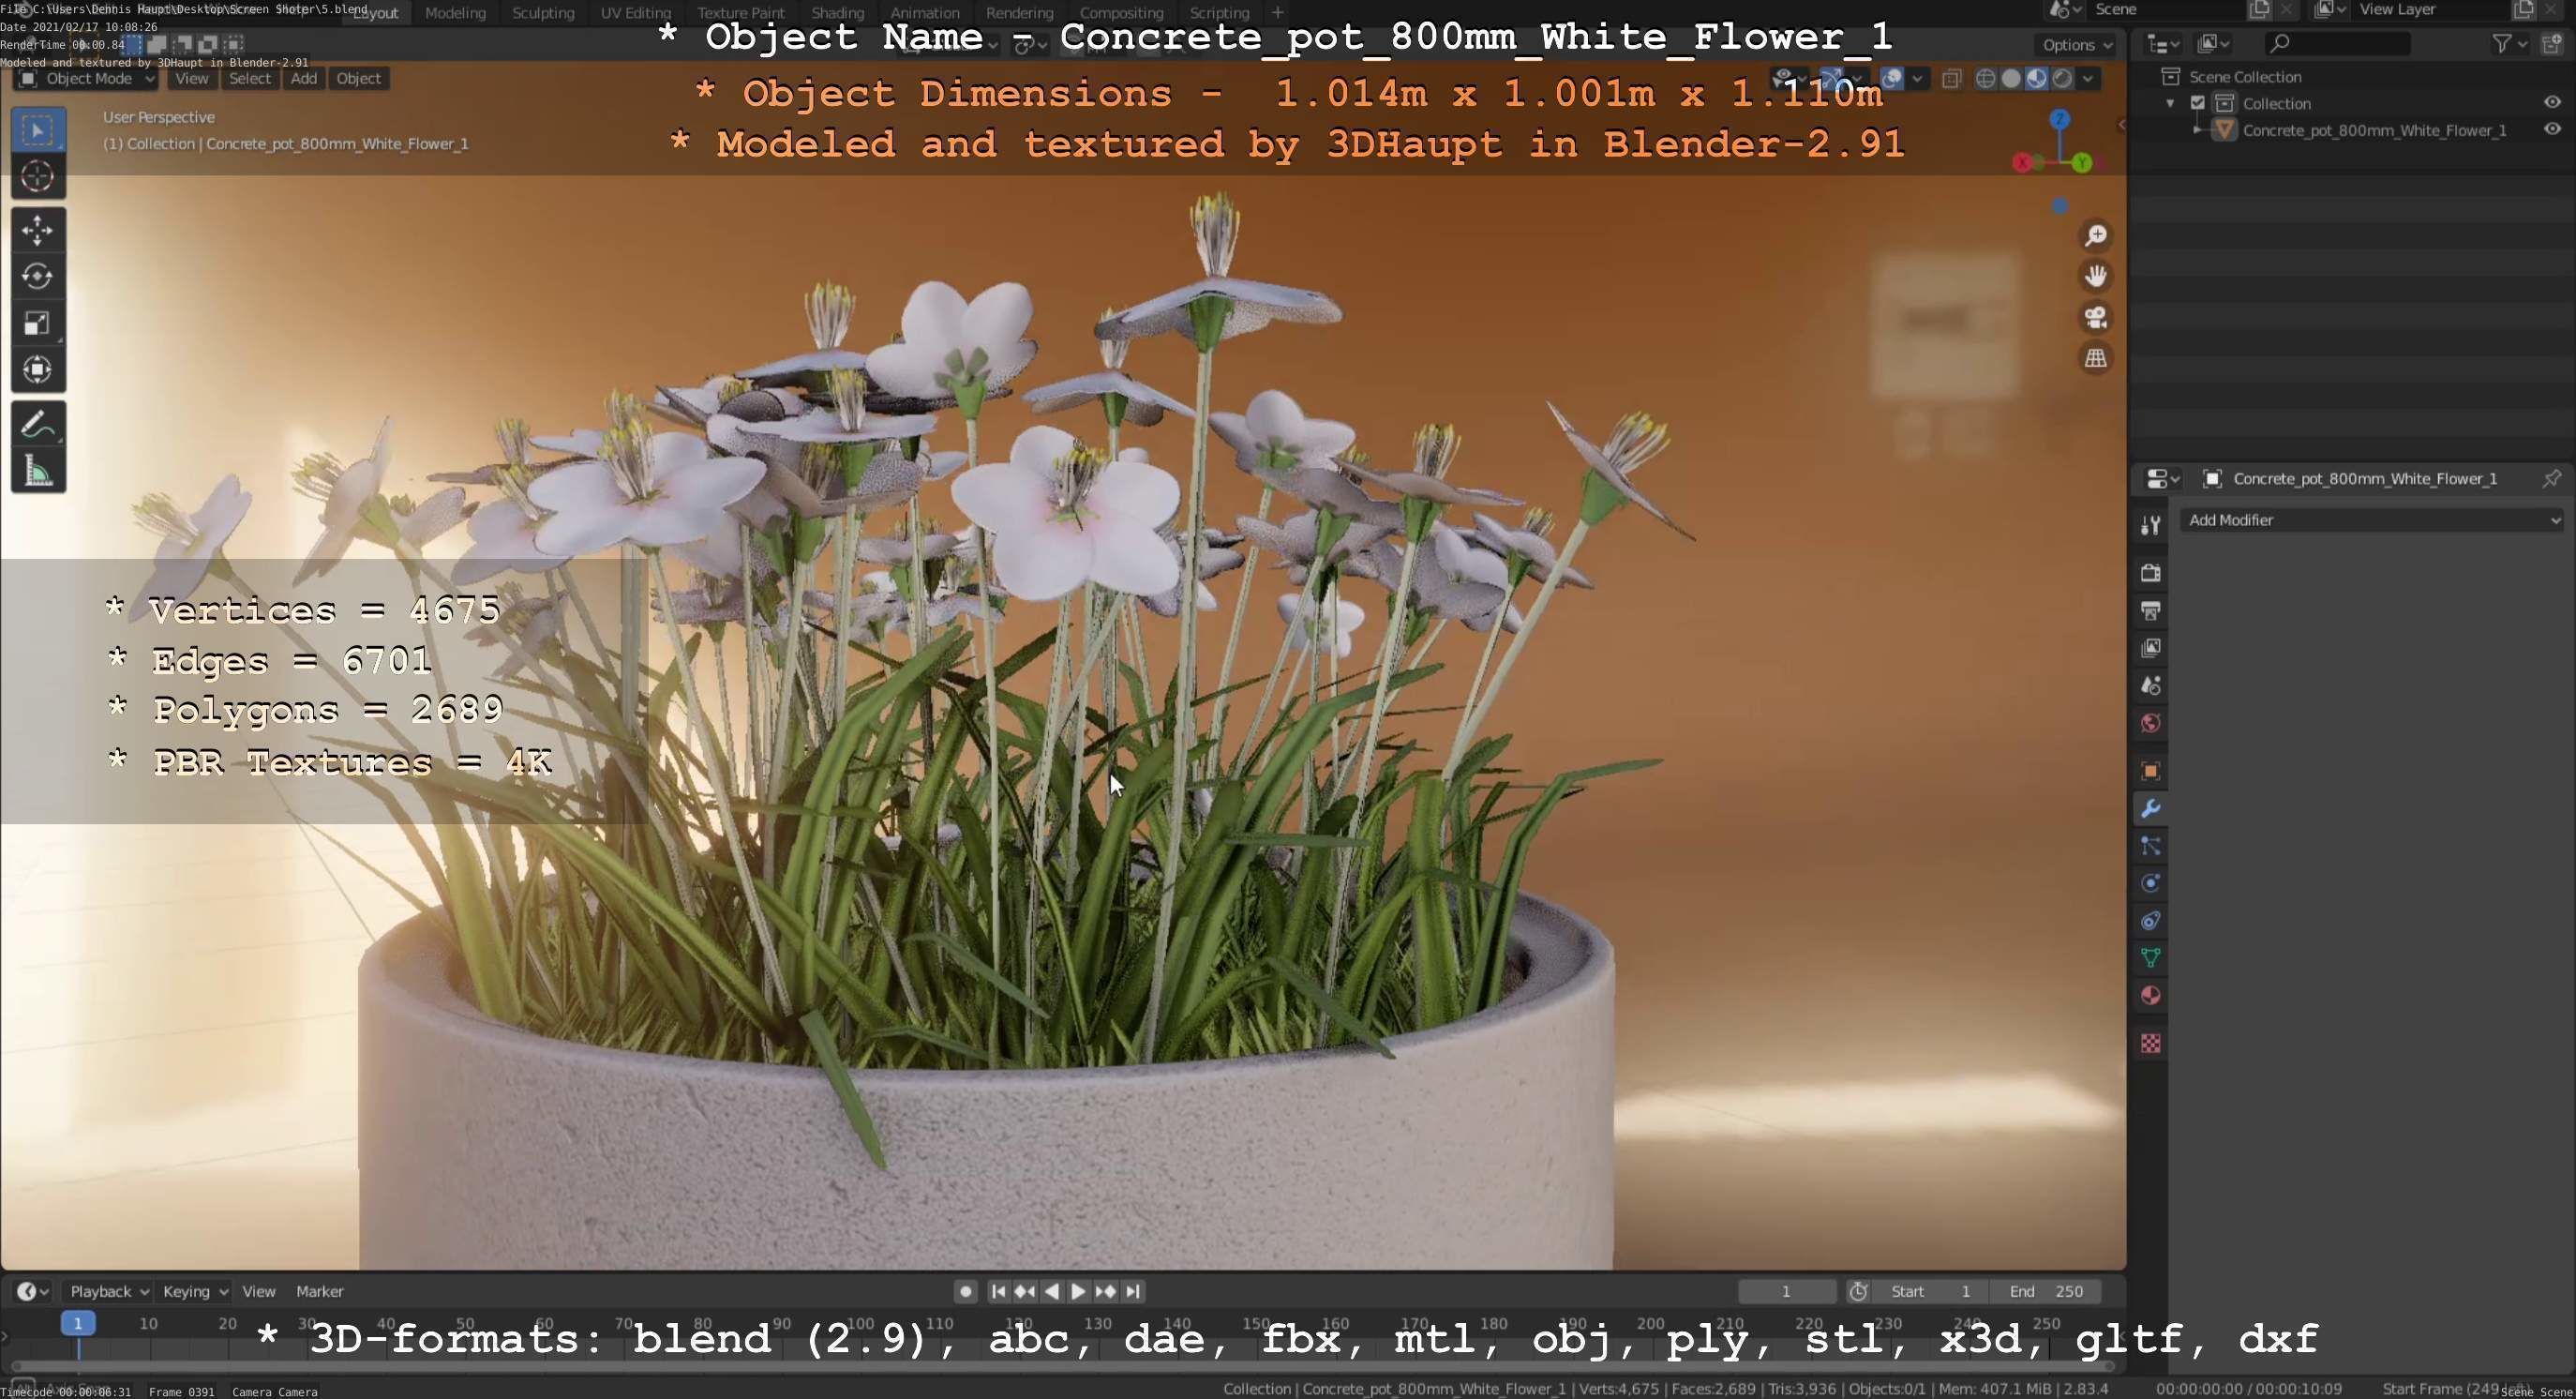Pick the Transform tool
Screen dimensions: 2576x1399
38,370
